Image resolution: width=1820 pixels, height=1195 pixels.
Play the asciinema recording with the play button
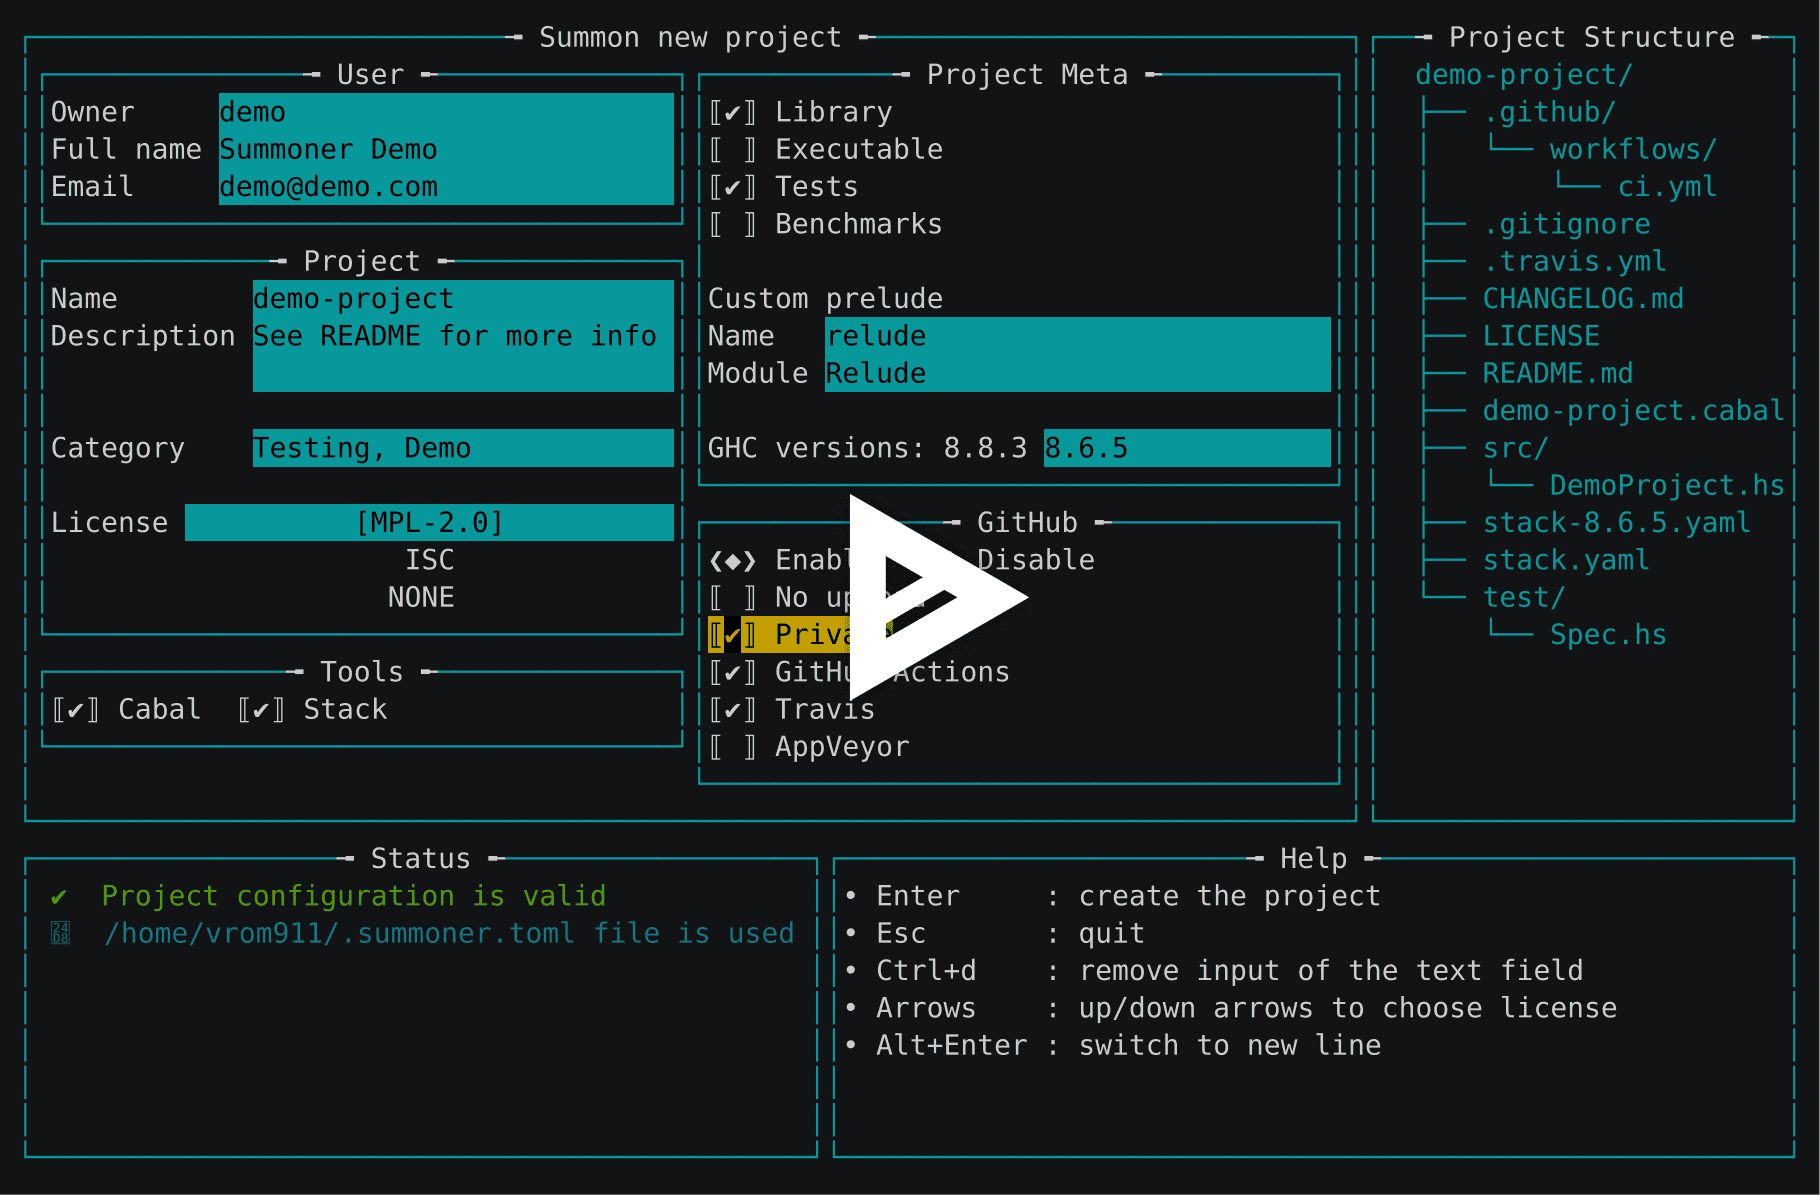[938, 597]
